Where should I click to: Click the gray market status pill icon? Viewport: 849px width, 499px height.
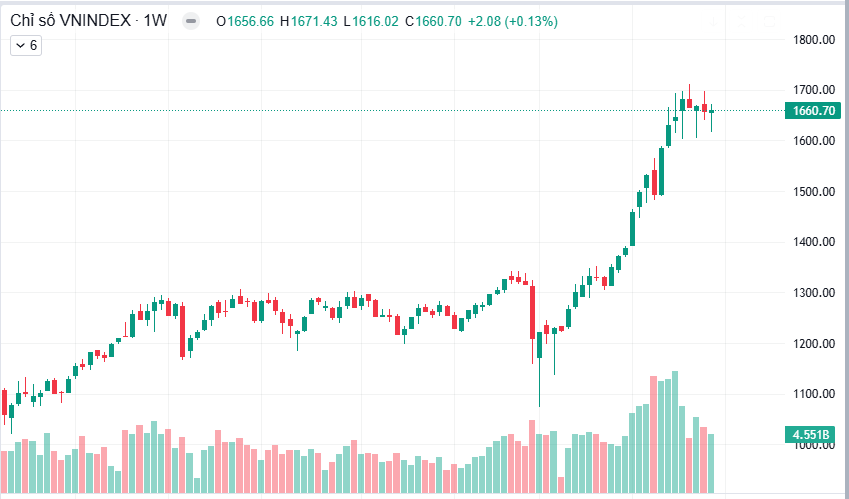191,22
